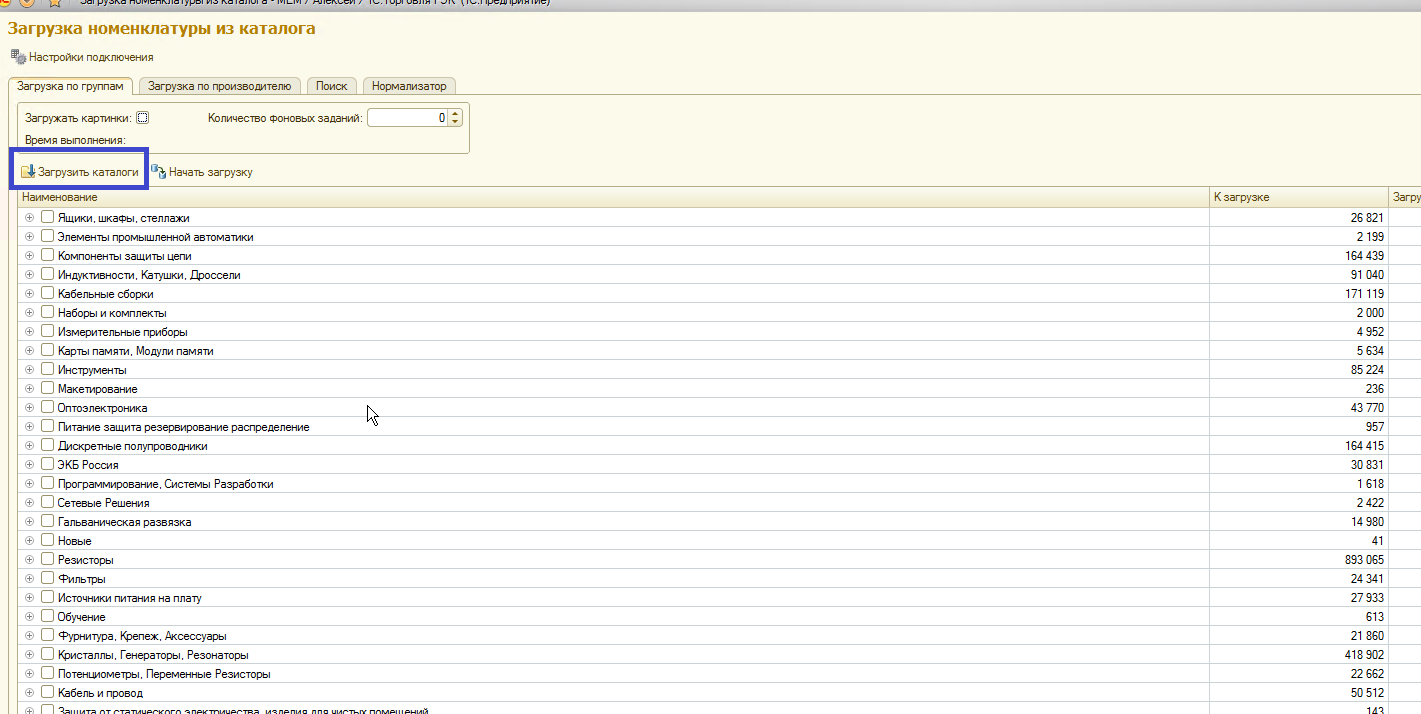This screenshot has width=1421, height=714.
Task: Go to the Нормализатор tab
Action: tap(408, 86)
